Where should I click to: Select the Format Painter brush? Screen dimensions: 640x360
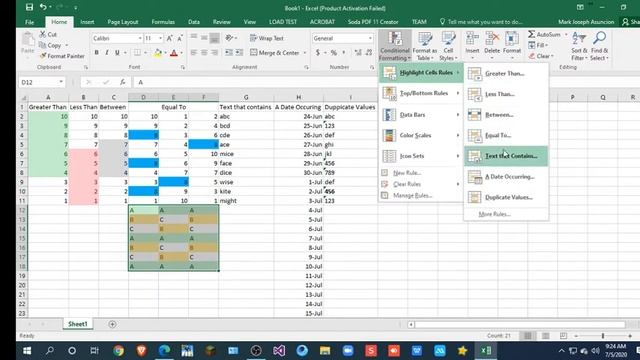[43, 56]
